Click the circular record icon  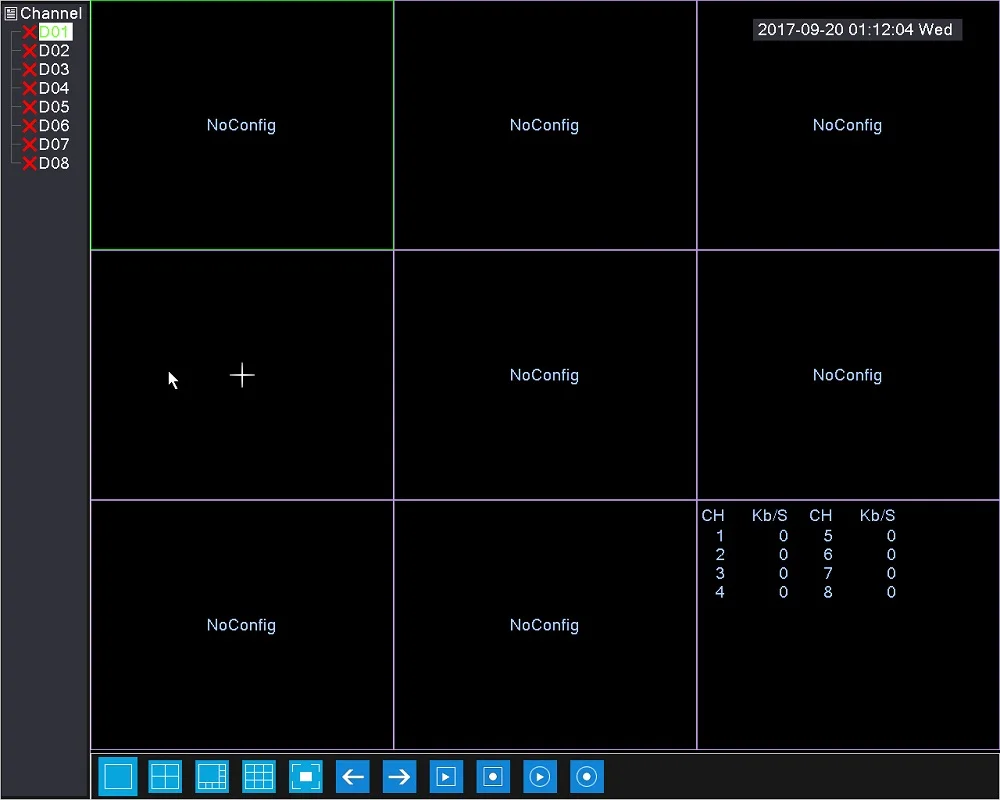pos(587,776)
